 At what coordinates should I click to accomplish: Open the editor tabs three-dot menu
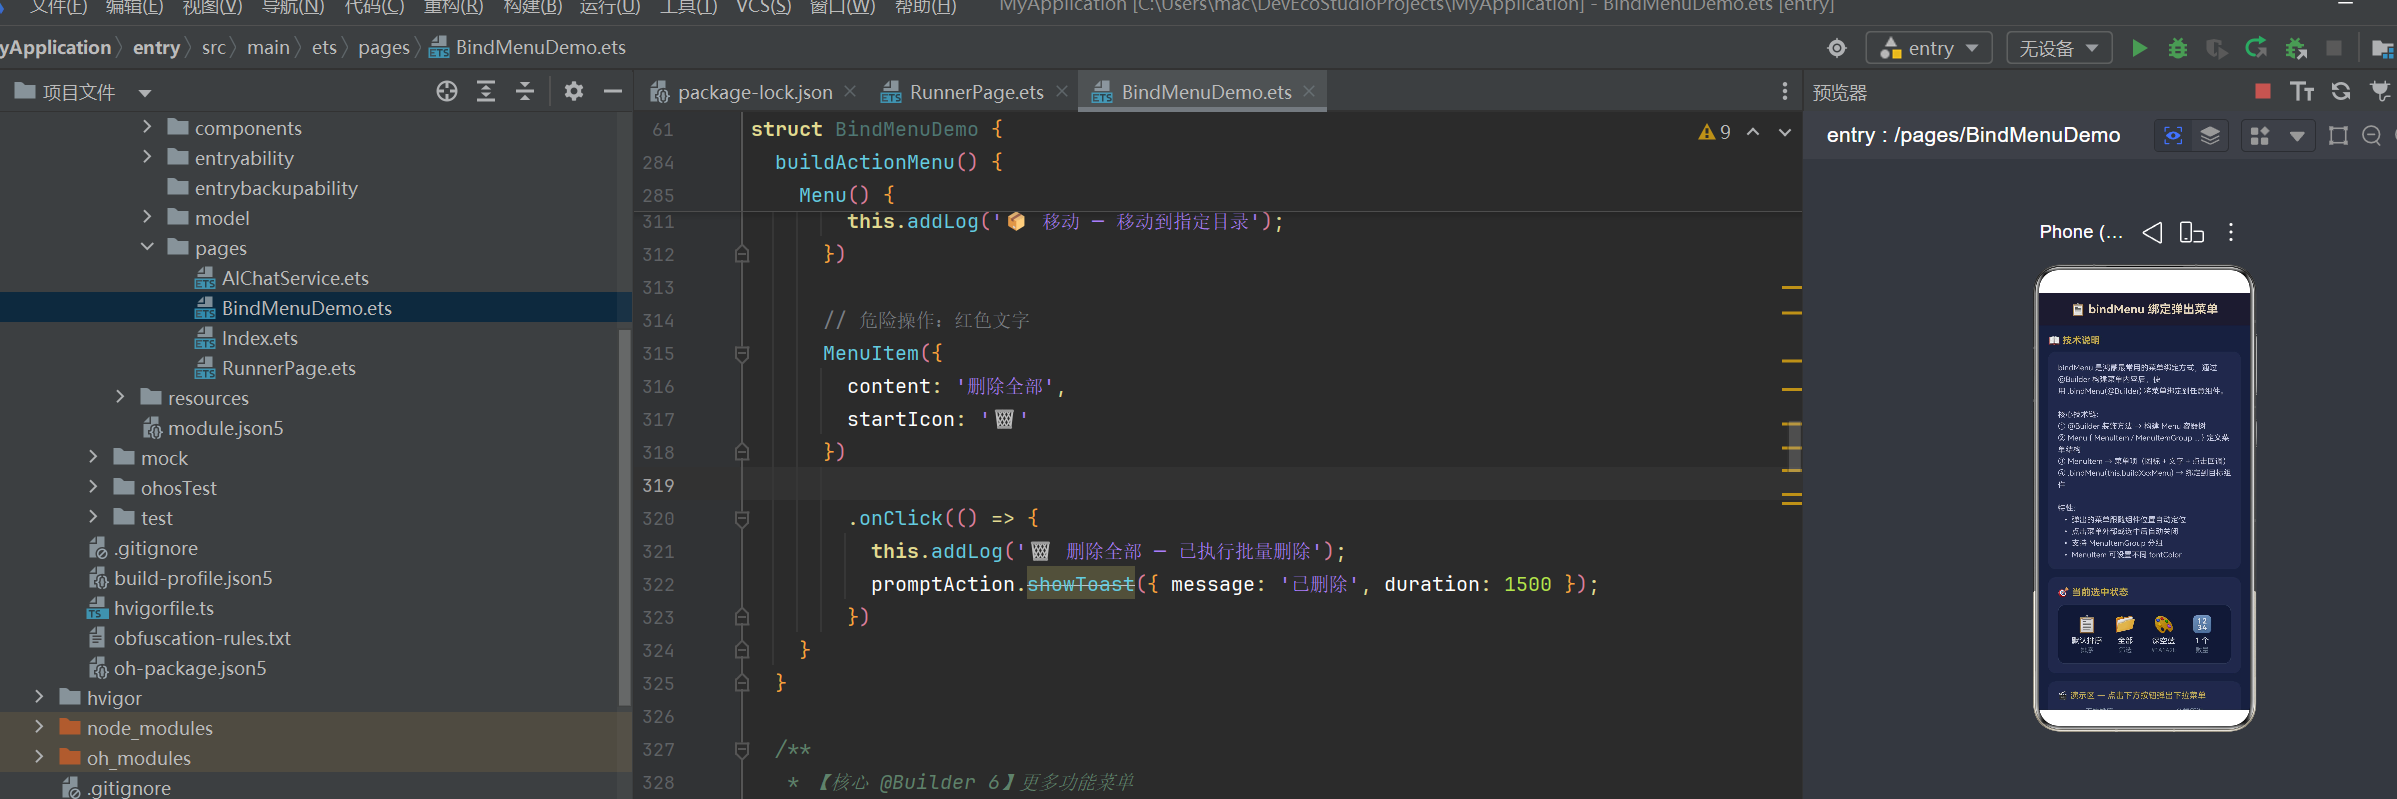1785,91
